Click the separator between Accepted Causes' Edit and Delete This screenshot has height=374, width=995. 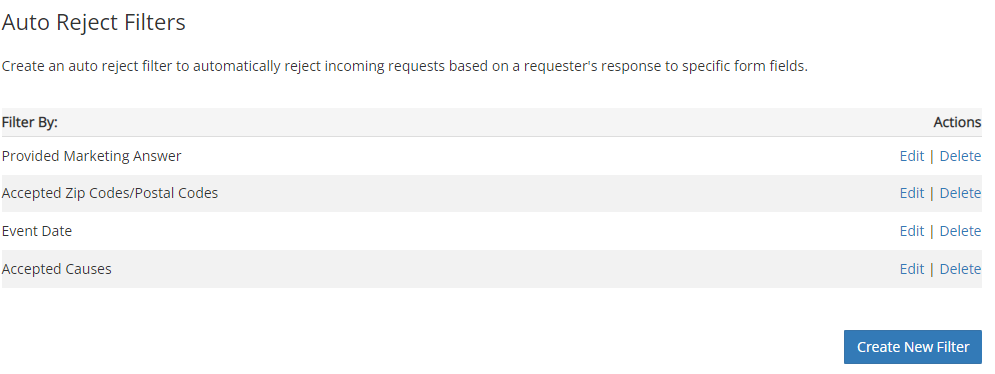932,269
